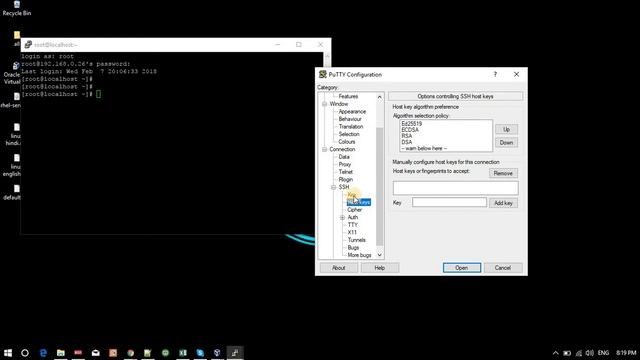This screenshot has width=640, height=360.
Task: Click the ENG language indicator
Action: 603,353
